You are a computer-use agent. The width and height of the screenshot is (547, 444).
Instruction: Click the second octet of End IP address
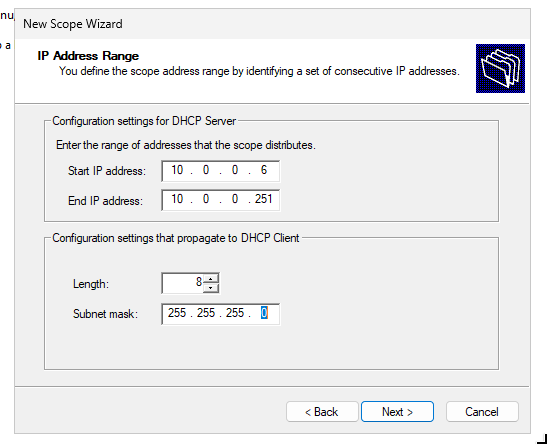pyautogui.click(x=206, y=199)
